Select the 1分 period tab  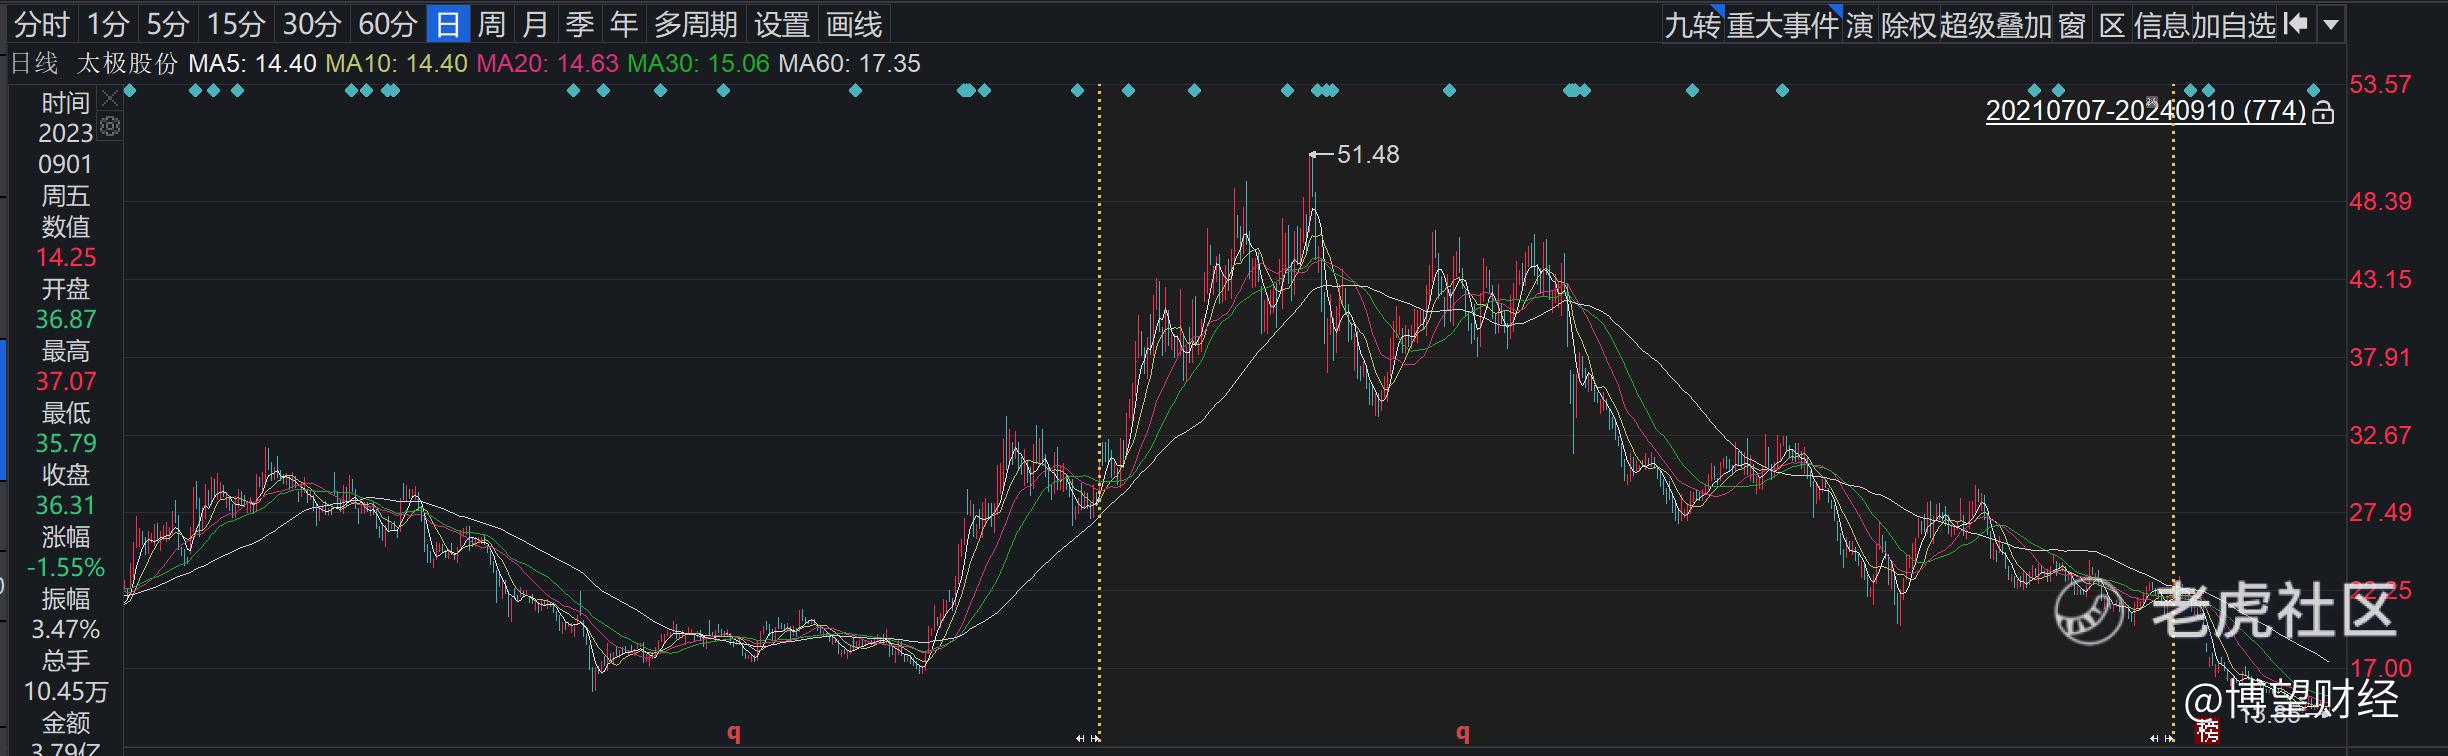[x=108, y=24]
